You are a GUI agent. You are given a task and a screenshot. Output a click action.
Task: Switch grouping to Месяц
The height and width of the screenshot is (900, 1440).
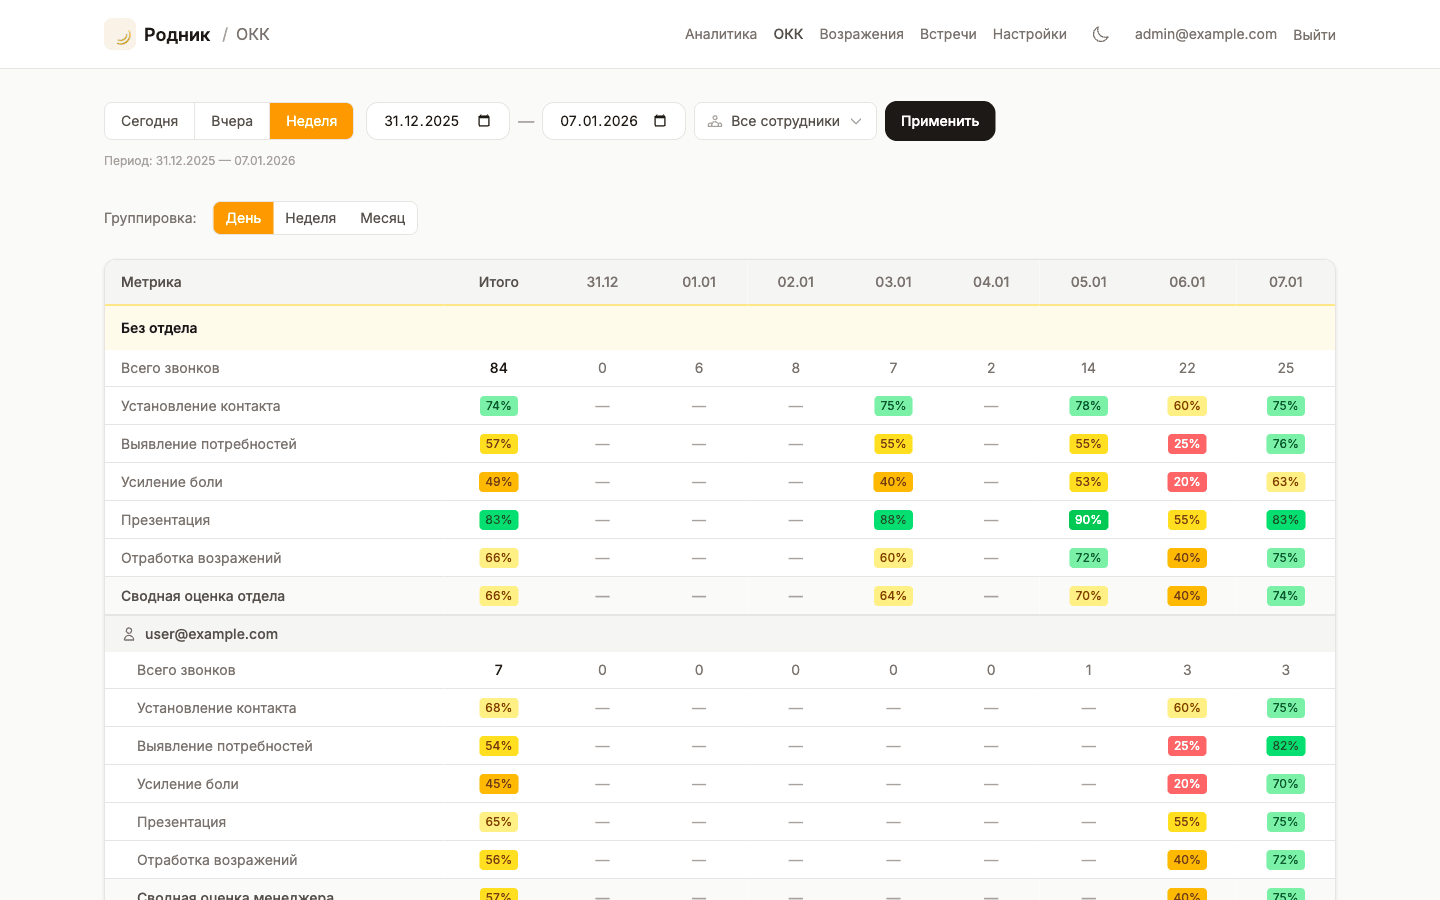382,218
